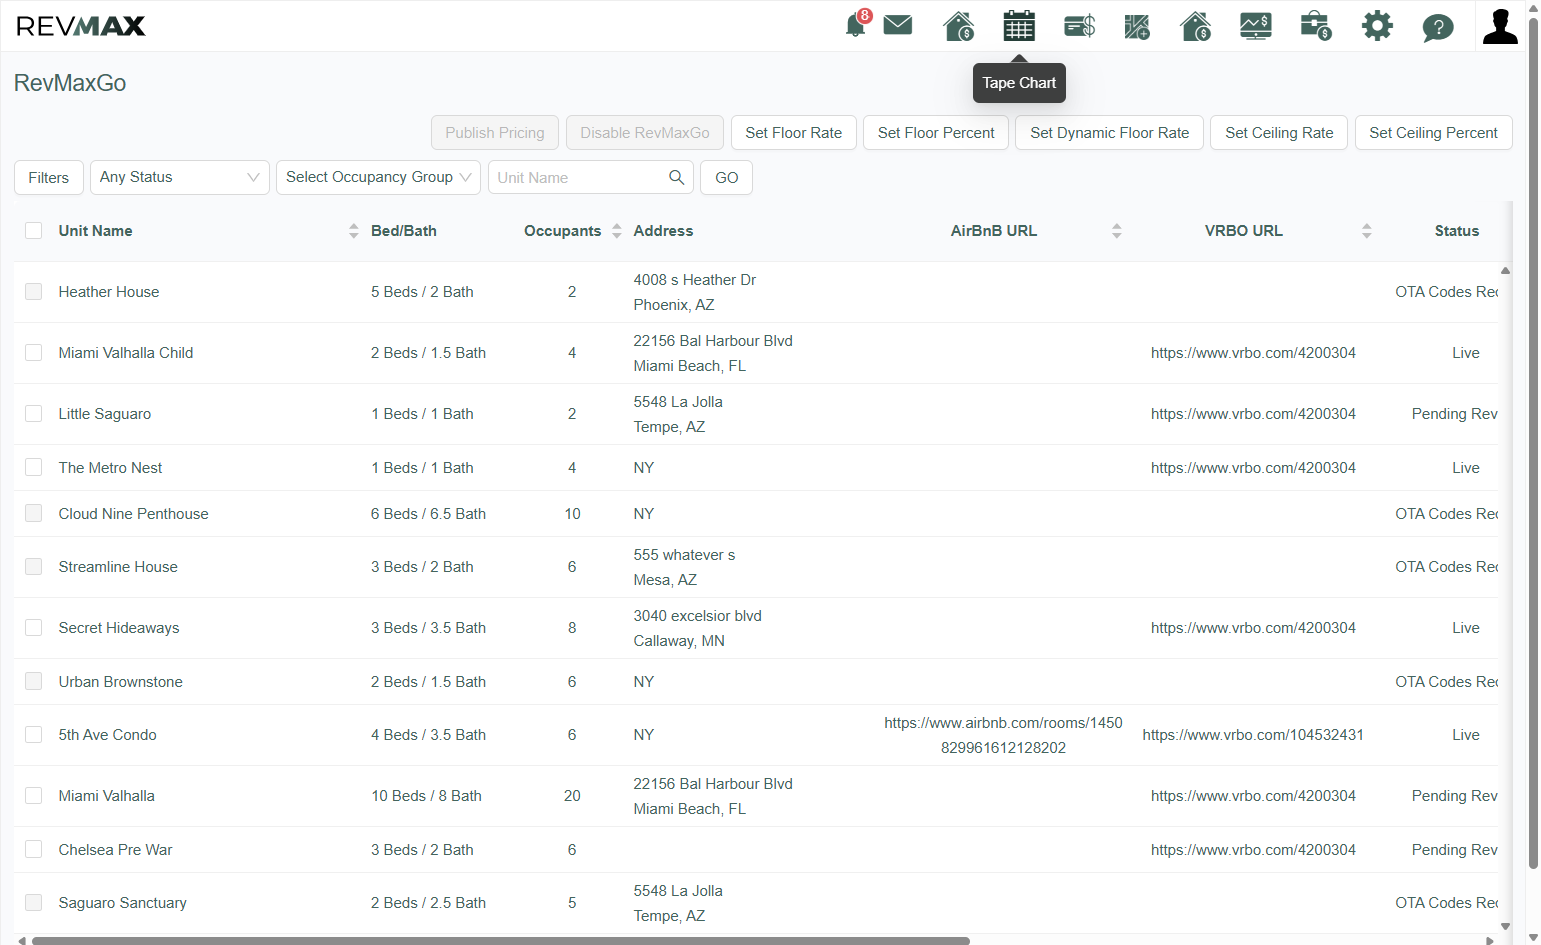The width and height of the screenshot is (1541, 945).
Task: Open the user profile silhouette icon
Action: pyautogui.click(x=1500, y=26)
